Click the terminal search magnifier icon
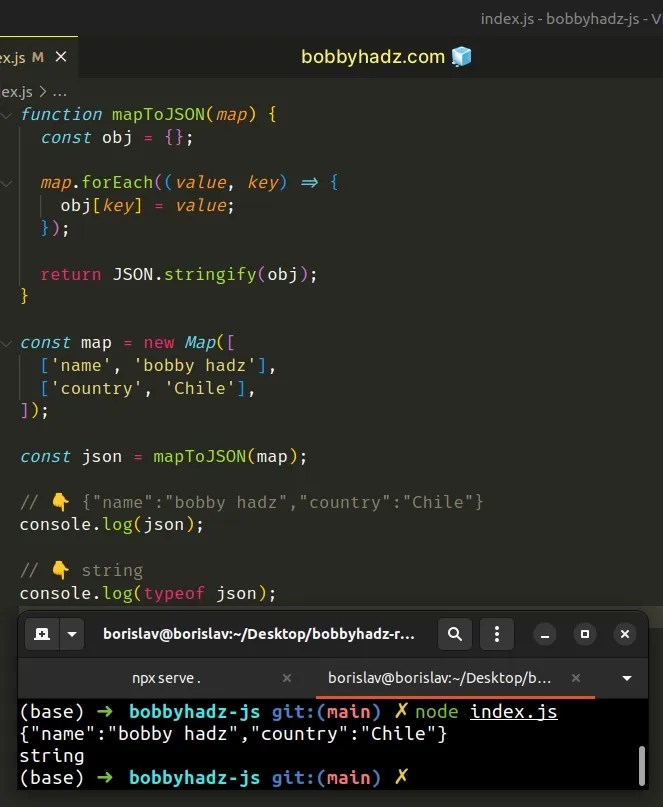 pyautogui.click(x=455, y=634)
